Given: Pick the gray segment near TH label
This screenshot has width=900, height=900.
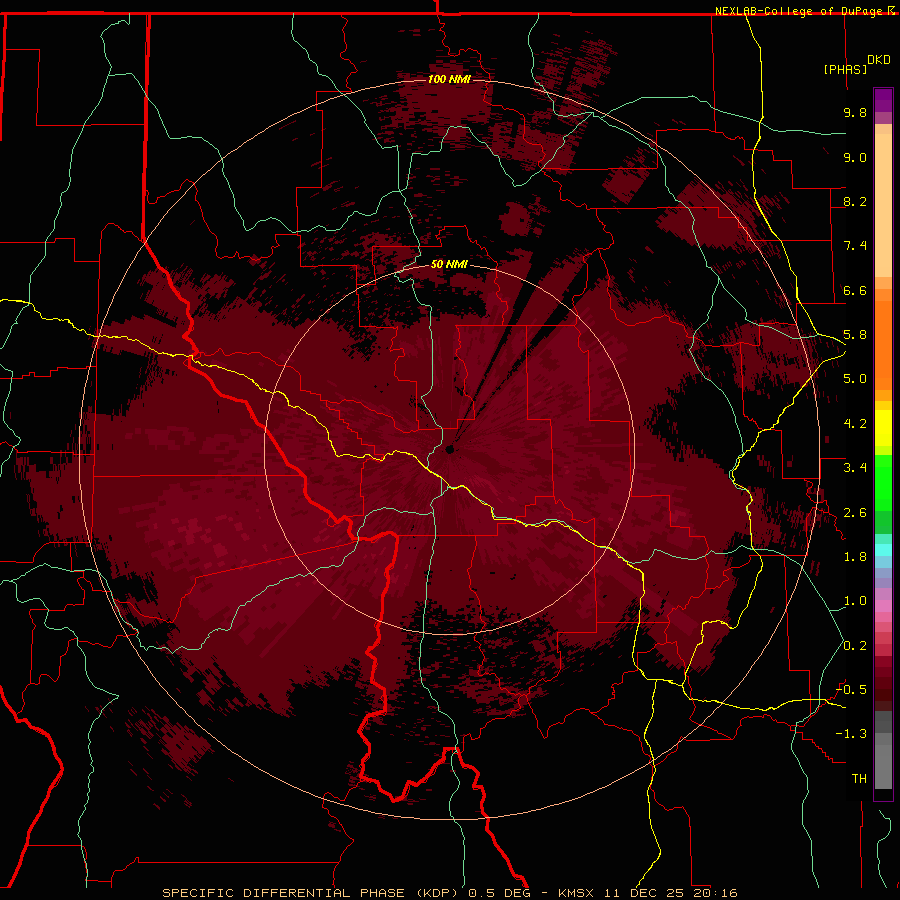Looking at the screenshot, I should pyautogui.click(x=883, y=769).
